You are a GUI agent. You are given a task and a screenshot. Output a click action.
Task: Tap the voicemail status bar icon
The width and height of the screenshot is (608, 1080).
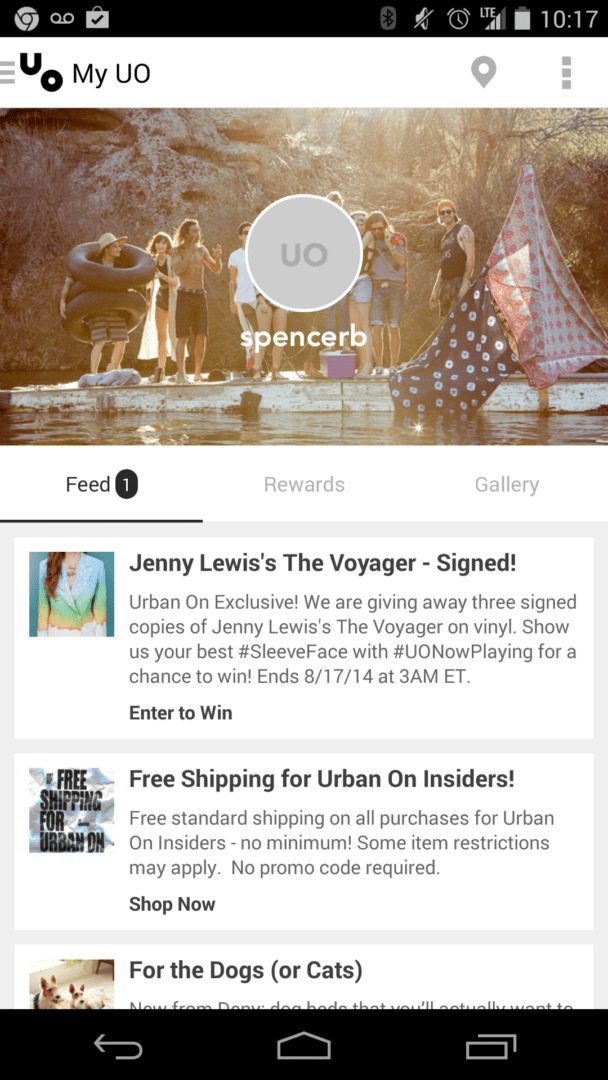pos(61,19)
